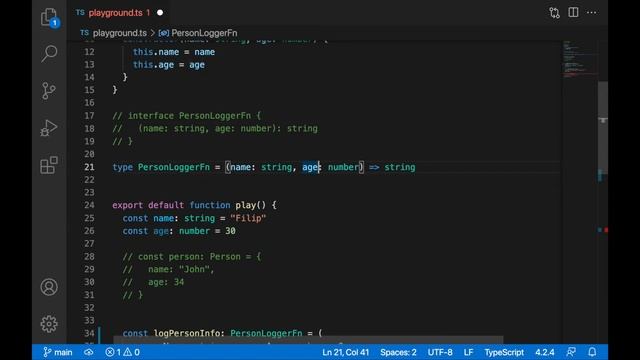Click the feedback icon in status bar
Screen dimensions: 640x360
(571, 352)
